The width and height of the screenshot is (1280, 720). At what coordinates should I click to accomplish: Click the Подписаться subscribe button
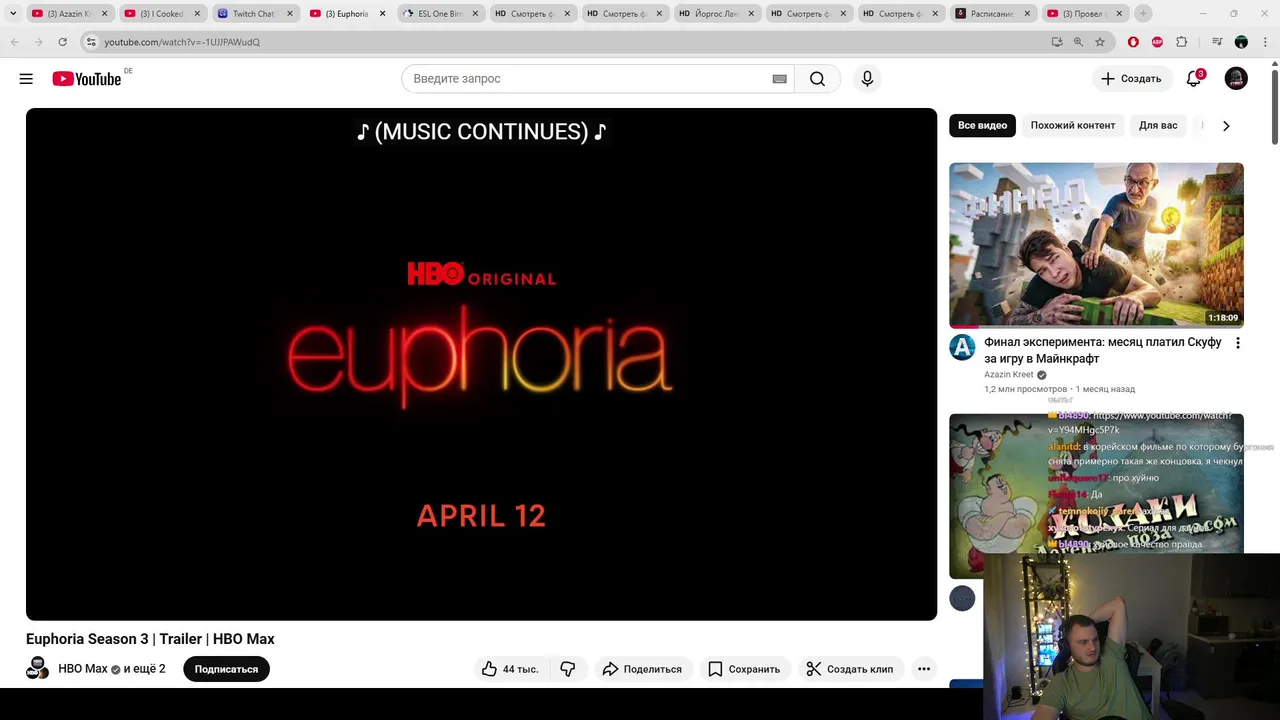pyautogui.click(x=226, y=669)
